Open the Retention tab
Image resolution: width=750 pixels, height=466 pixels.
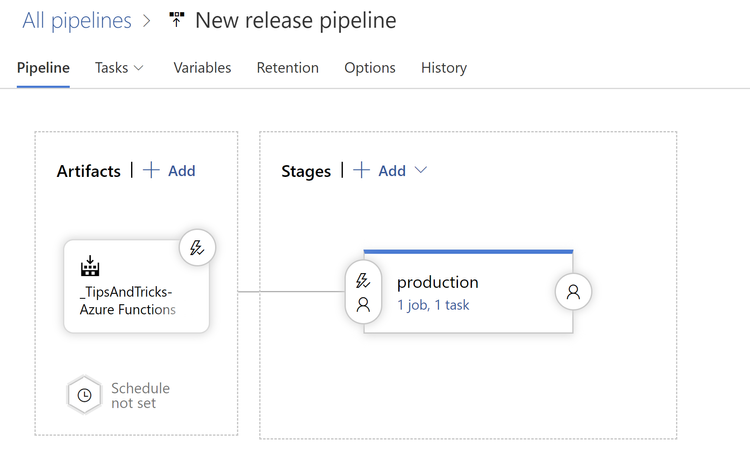(x=287, y=68)
